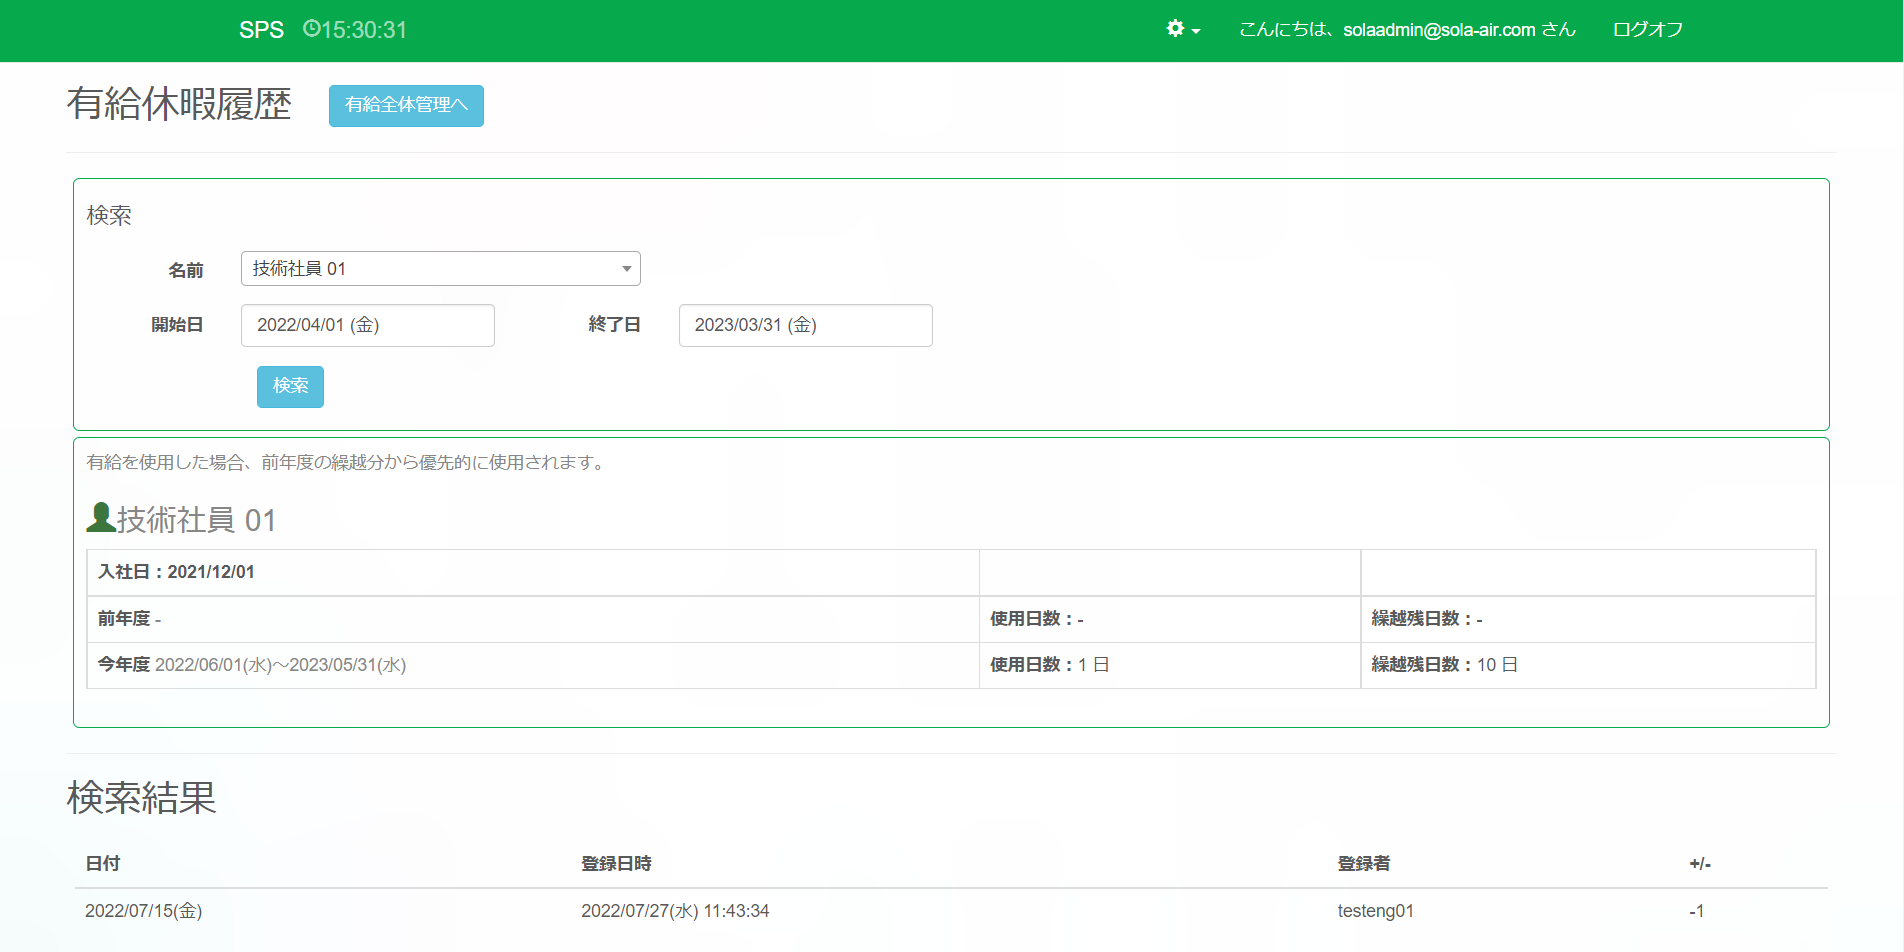Open the 名前 employee dropdown
The height and width of the screenshot is (952, 1904).
pyautogui.click(x=440, y=269)
